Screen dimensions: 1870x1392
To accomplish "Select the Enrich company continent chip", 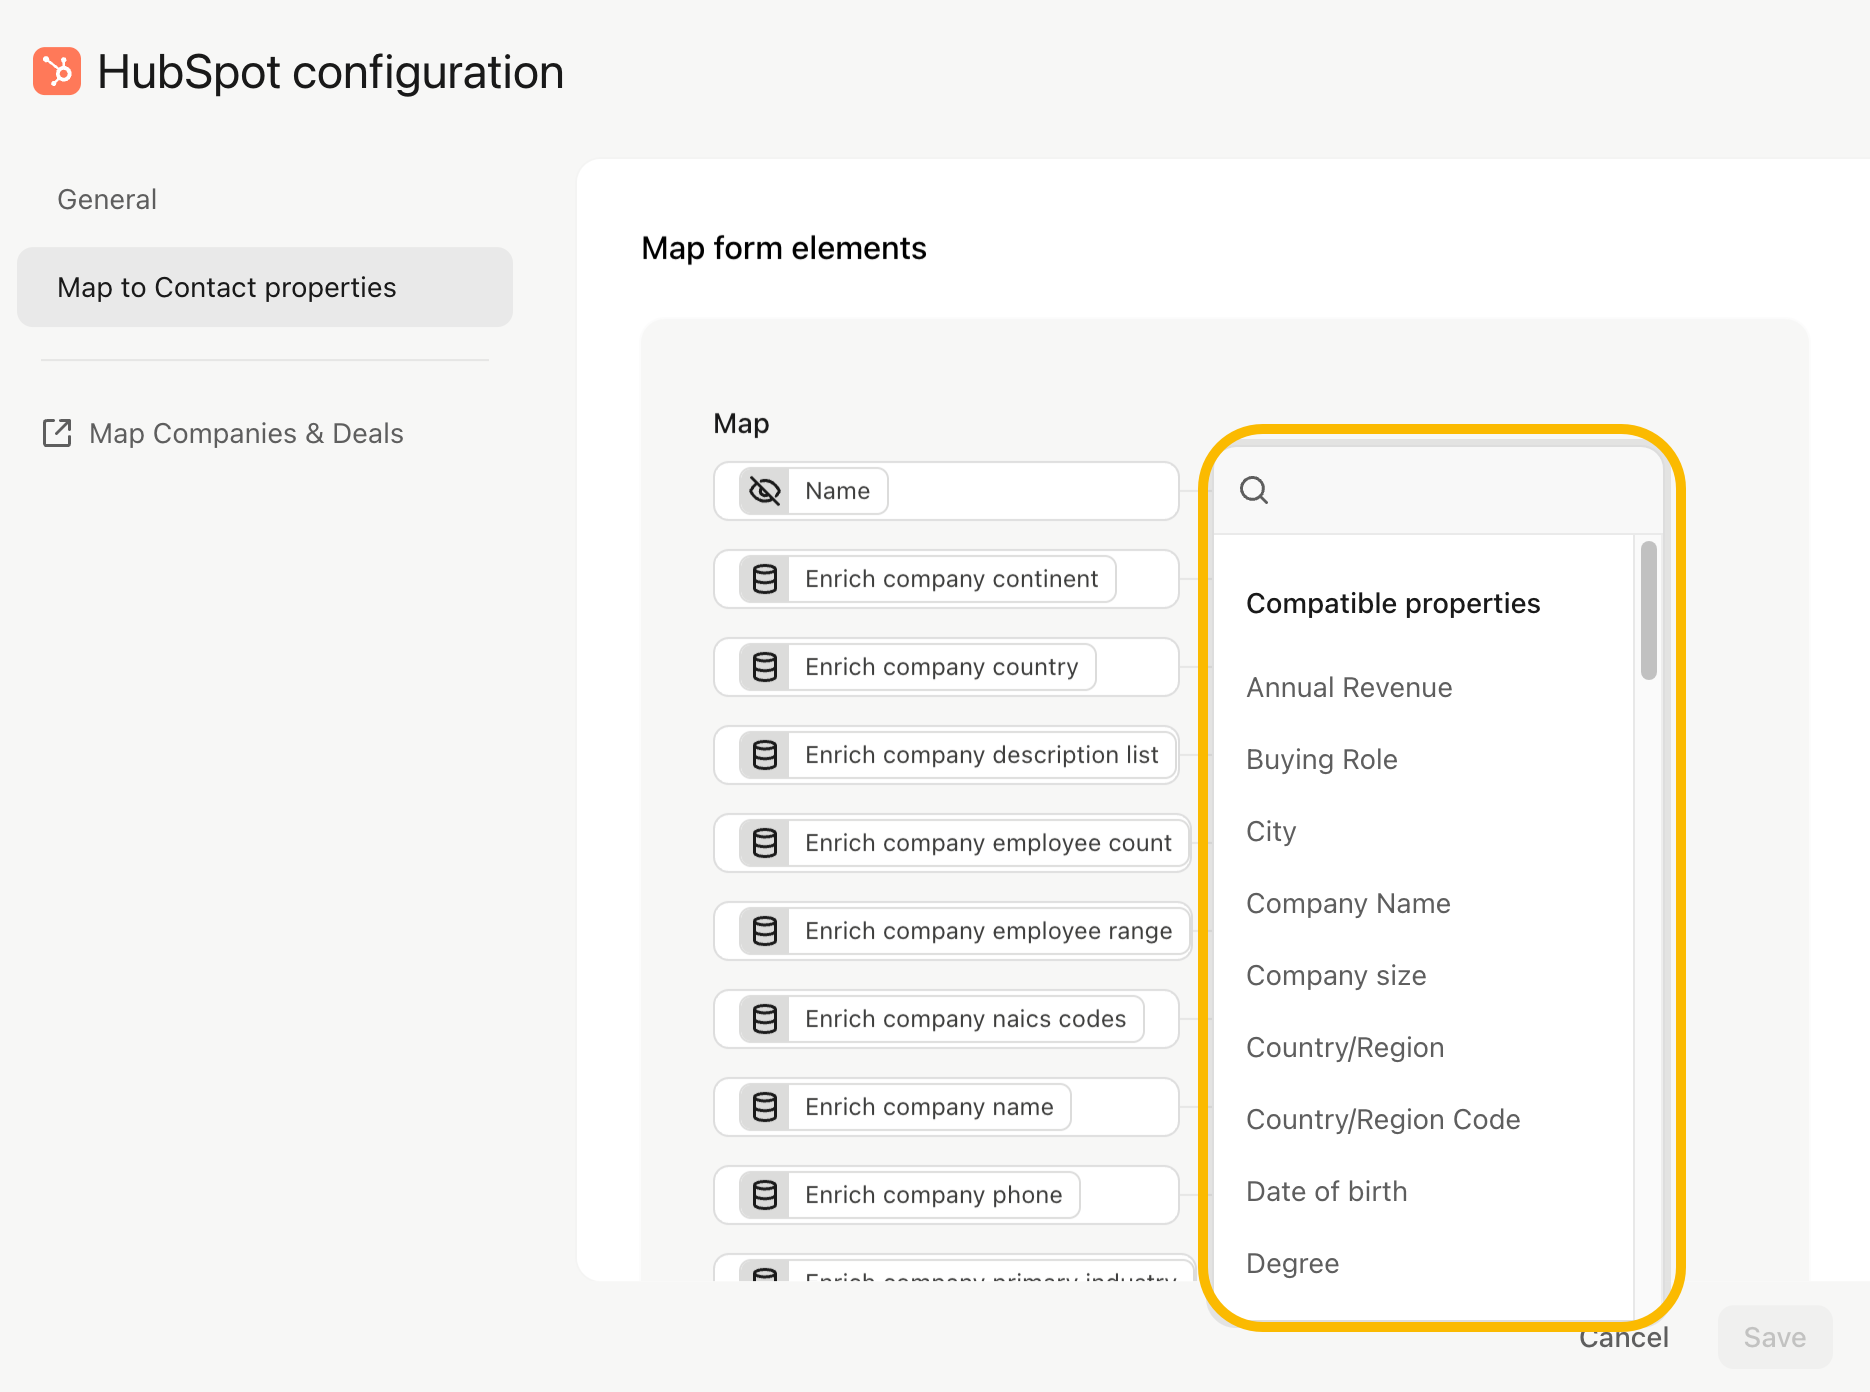I will coord(927,579).
